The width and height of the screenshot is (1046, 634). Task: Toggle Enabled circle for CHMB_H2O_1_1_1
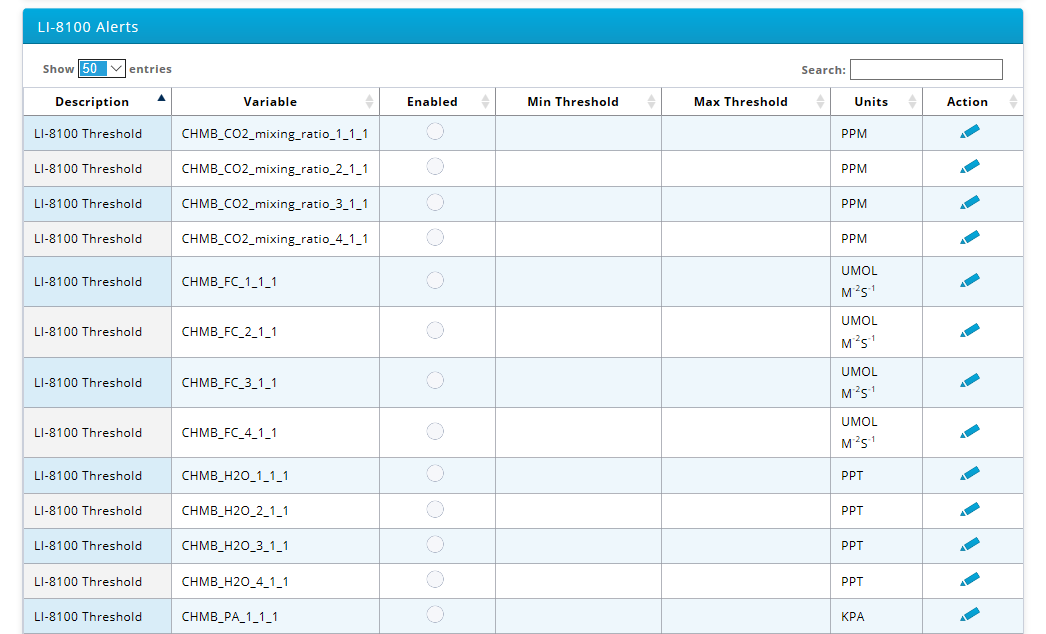point(435,474)
